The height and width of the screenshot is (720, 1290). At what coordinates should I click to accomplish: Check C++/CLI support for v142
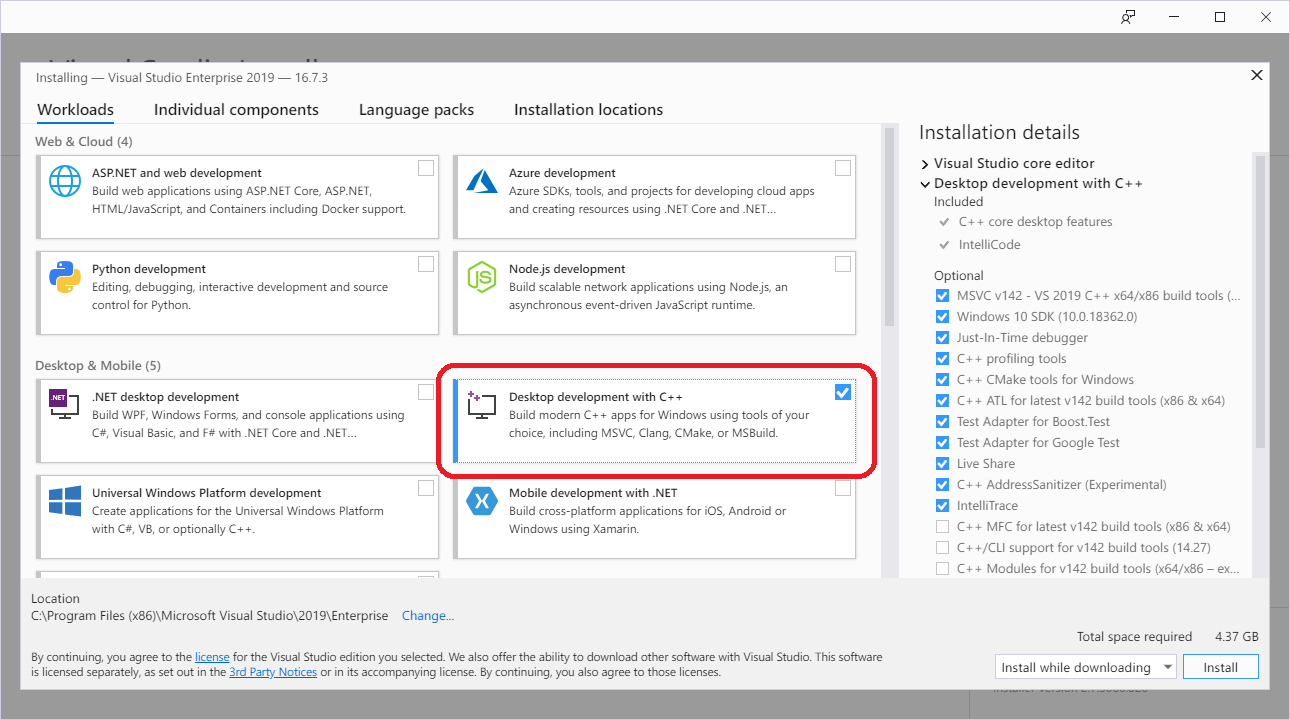pyautogui.click(x=942, y=548)
